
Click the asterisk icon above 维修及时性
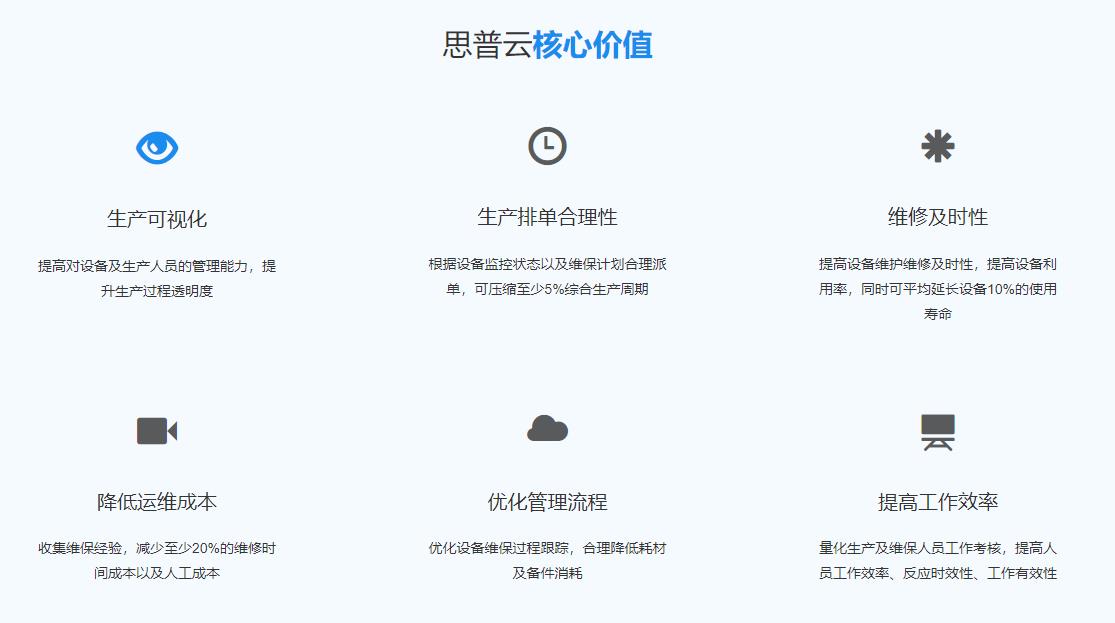pyautogui.click(x=938, y=145)
